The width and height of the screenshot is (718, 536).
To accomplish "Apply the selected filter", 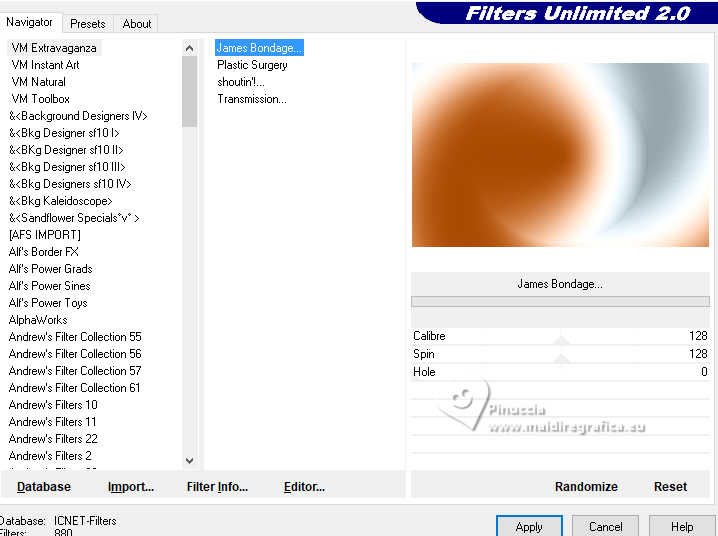I will tap(529, 526).
